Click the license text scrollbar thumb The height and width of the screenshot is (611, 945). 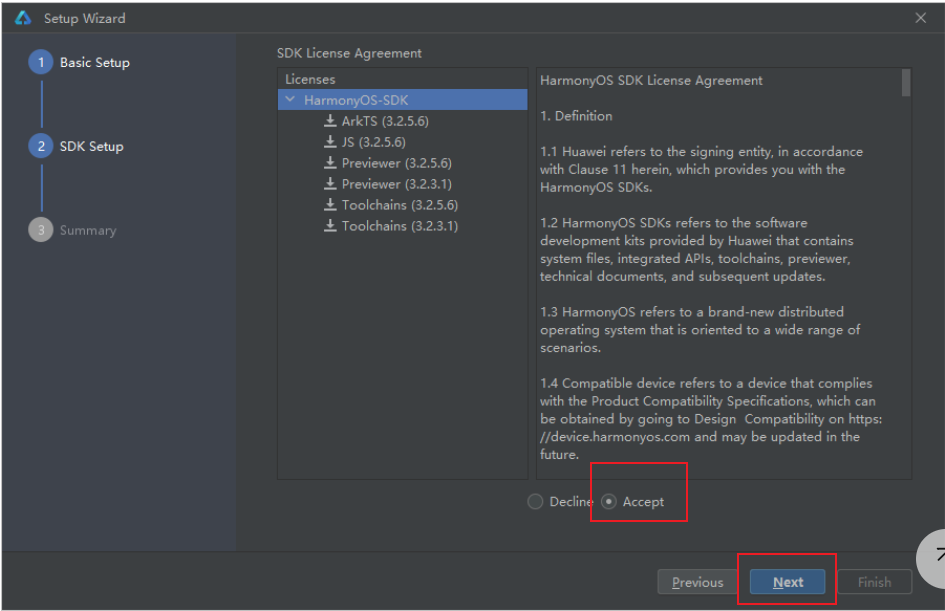pyautogui.click(x=905, y=83)
